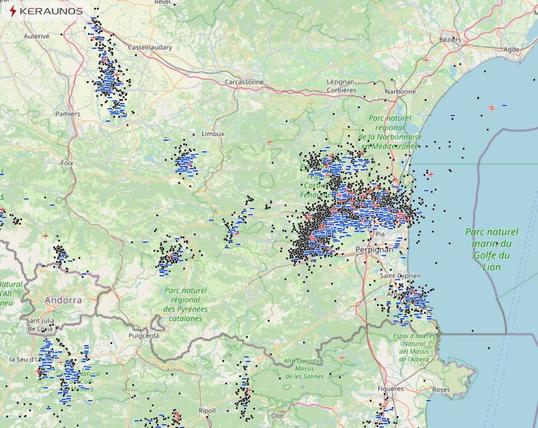Select the Olot town label
Image resolution: width=538 pixels, height=428 pixels.
(278, 415)
